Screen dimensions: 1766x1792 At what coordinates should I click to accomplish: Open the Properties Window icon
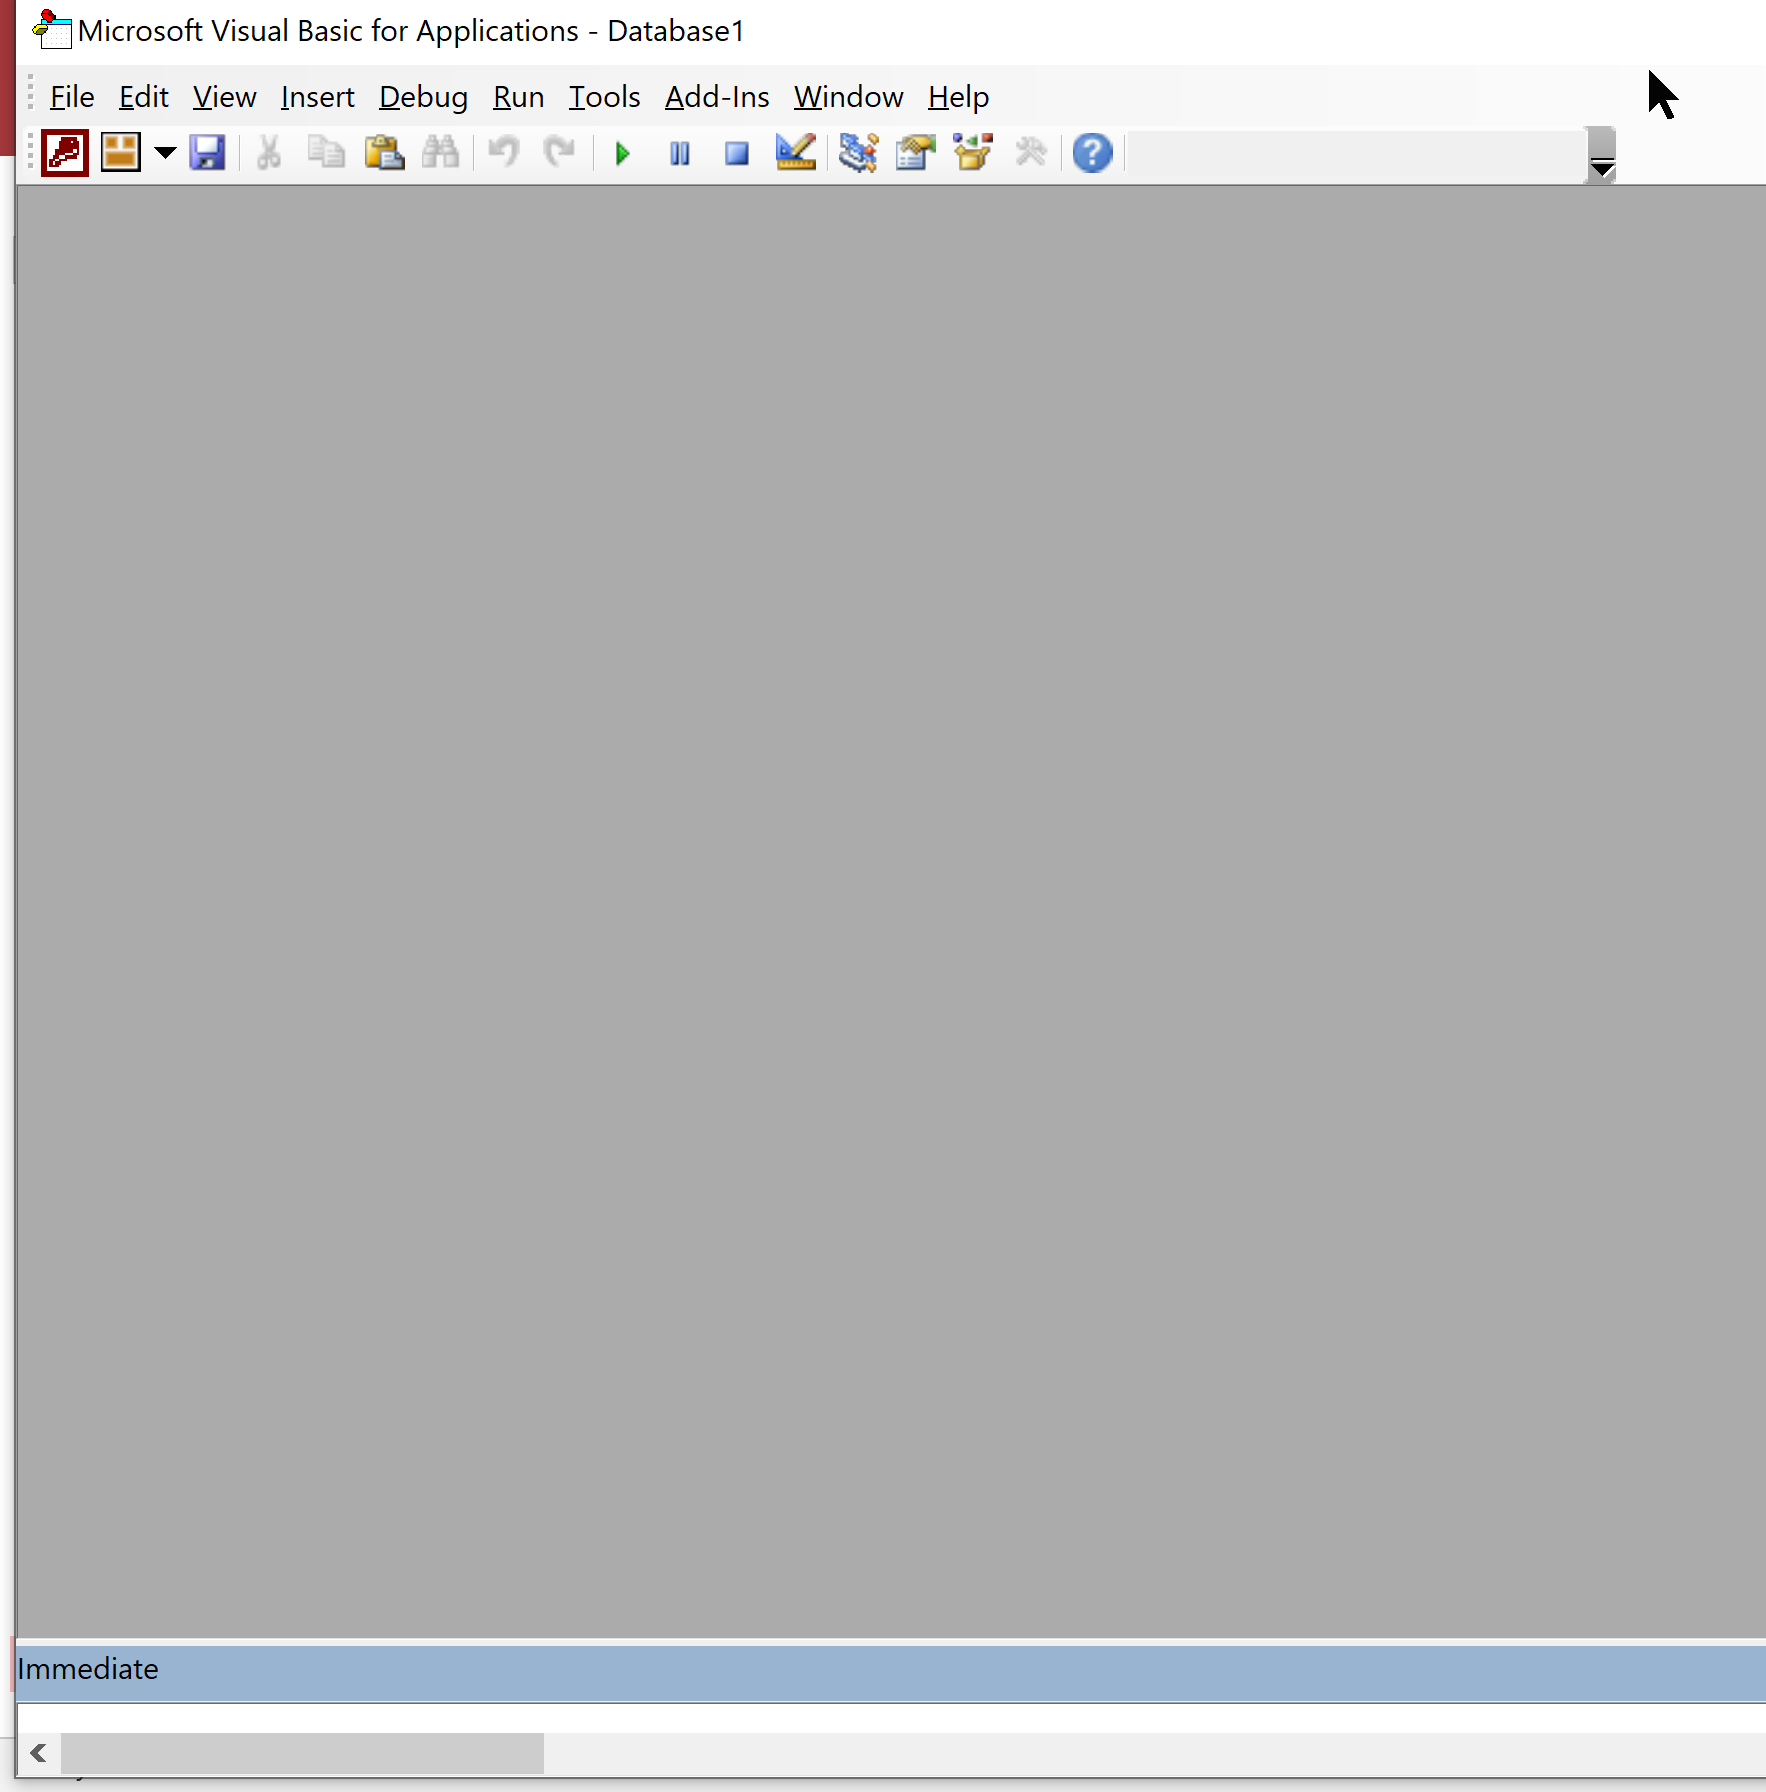[915, 153]
